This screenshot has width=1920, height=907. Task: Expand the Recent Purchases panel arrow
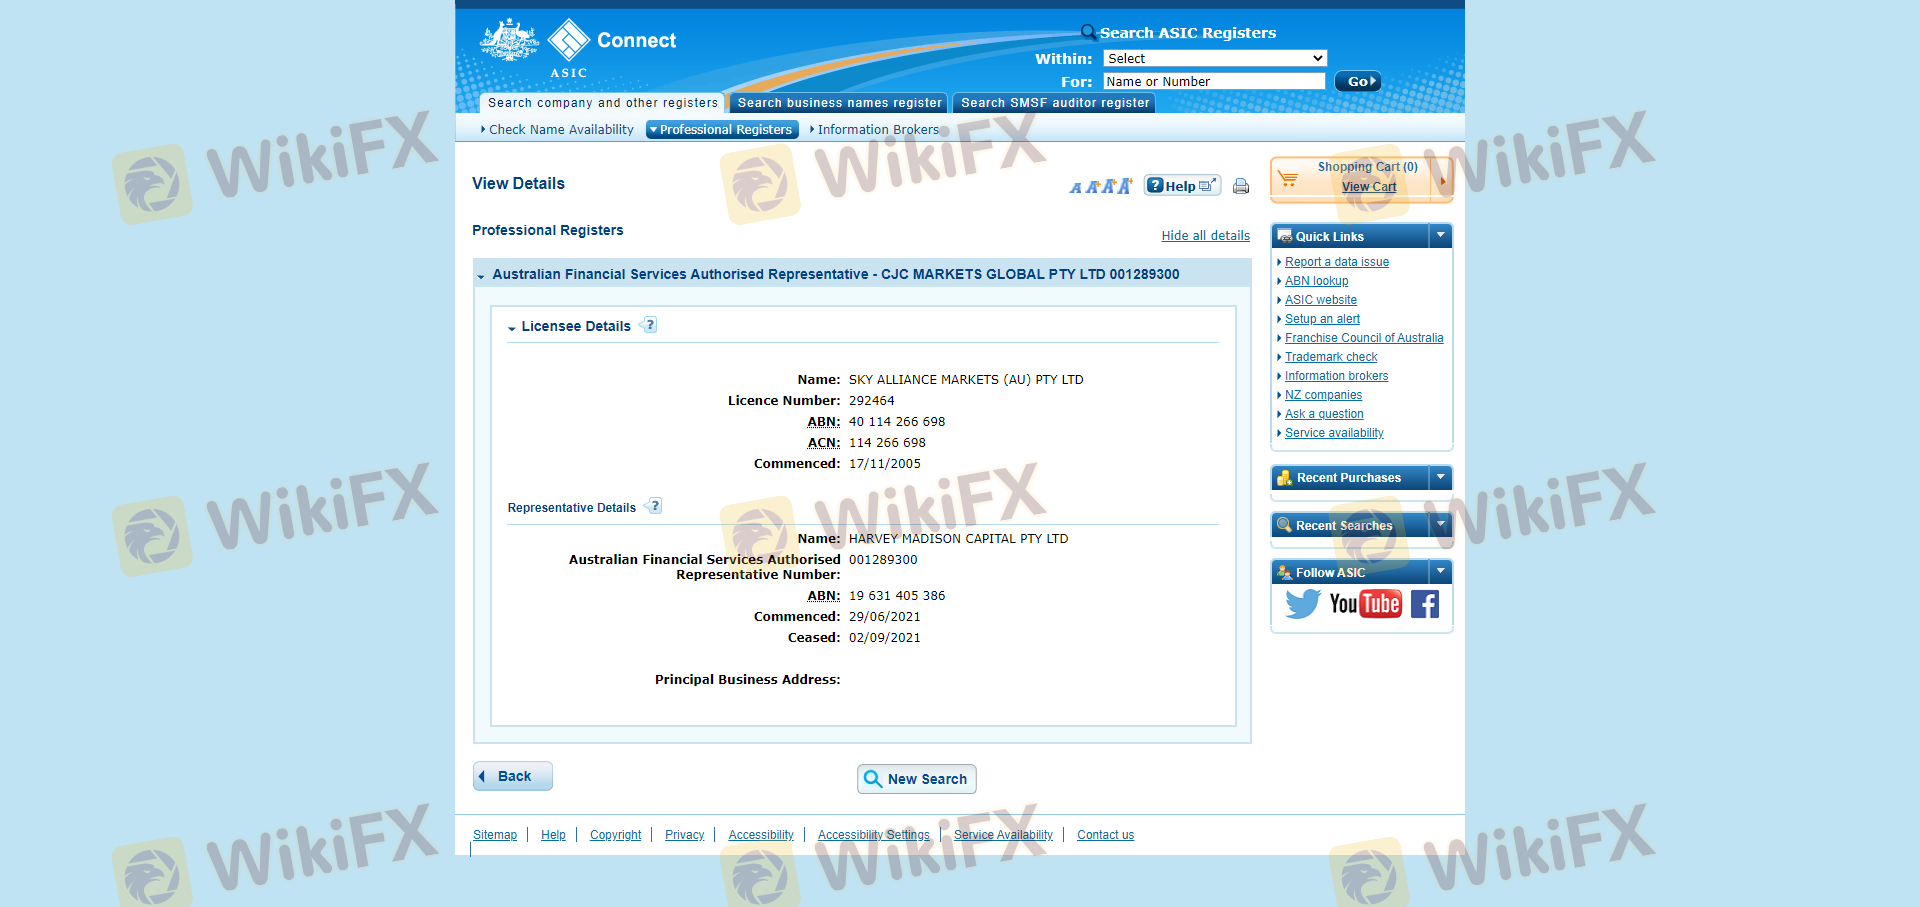1440,478
